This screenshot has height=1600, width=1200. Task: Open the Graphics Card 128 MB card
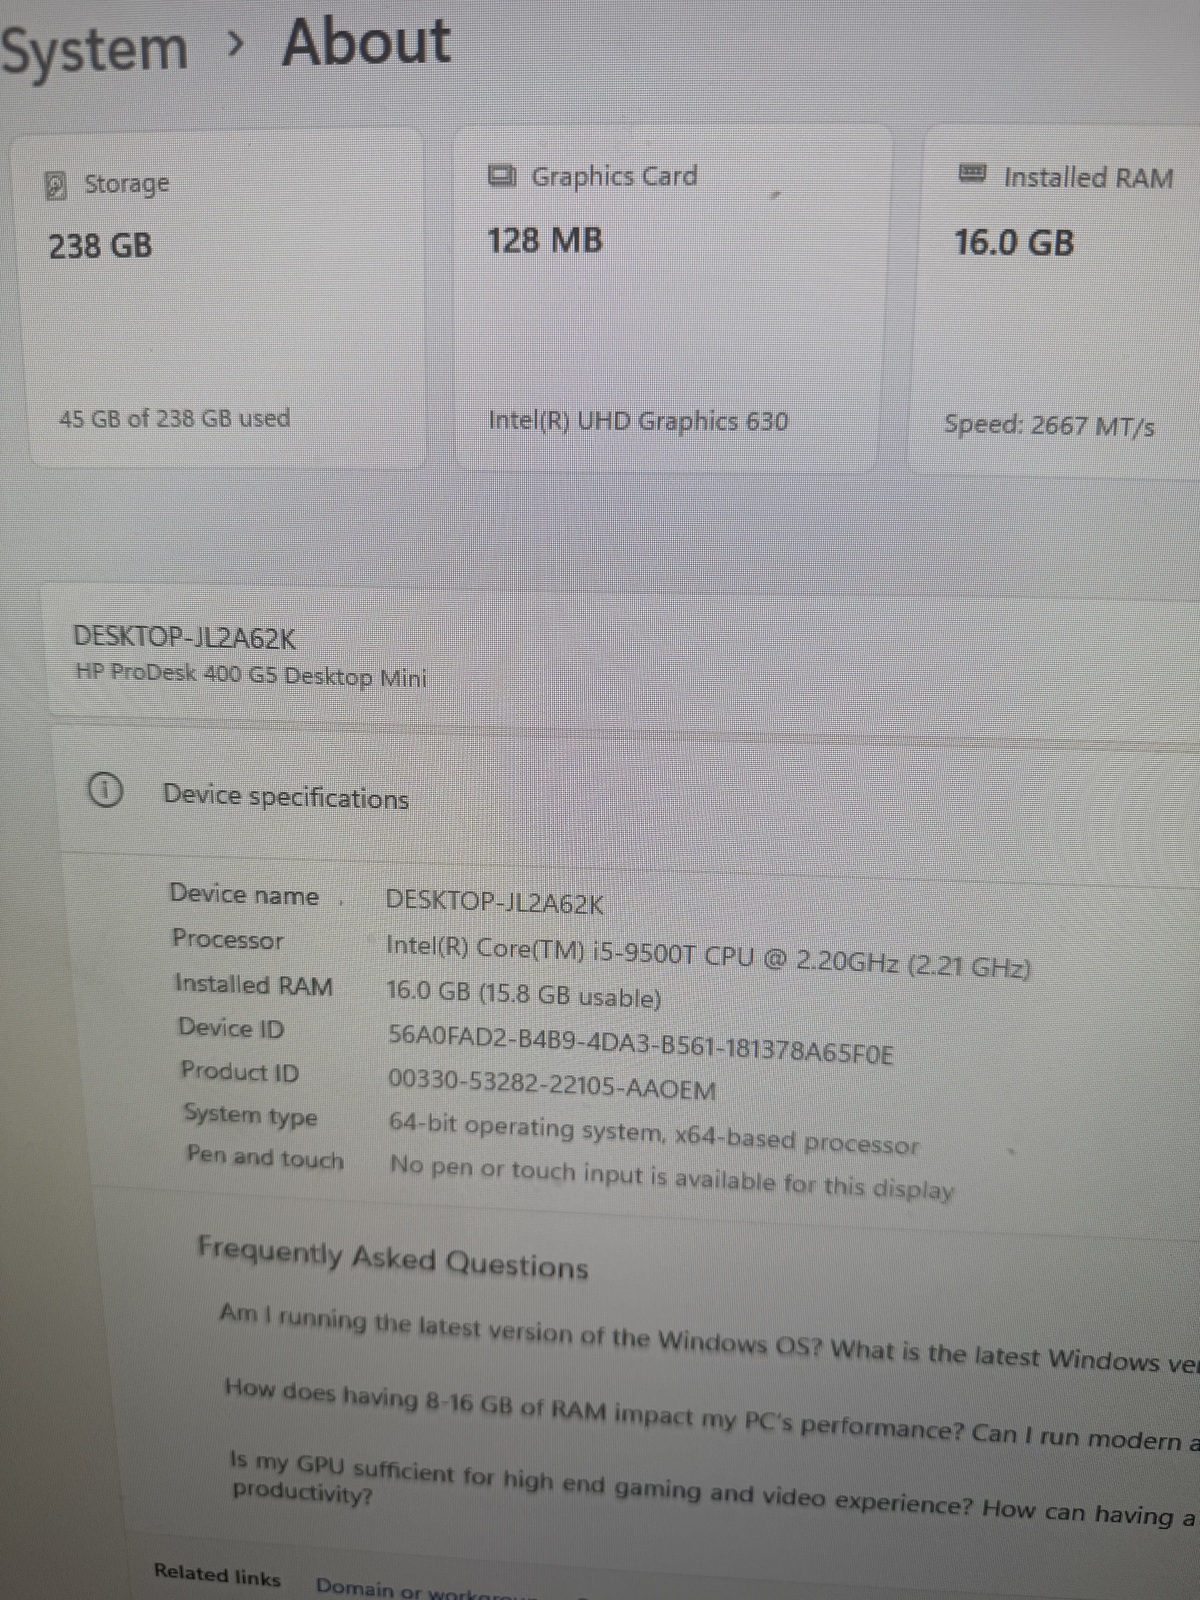tap(670, 298)
